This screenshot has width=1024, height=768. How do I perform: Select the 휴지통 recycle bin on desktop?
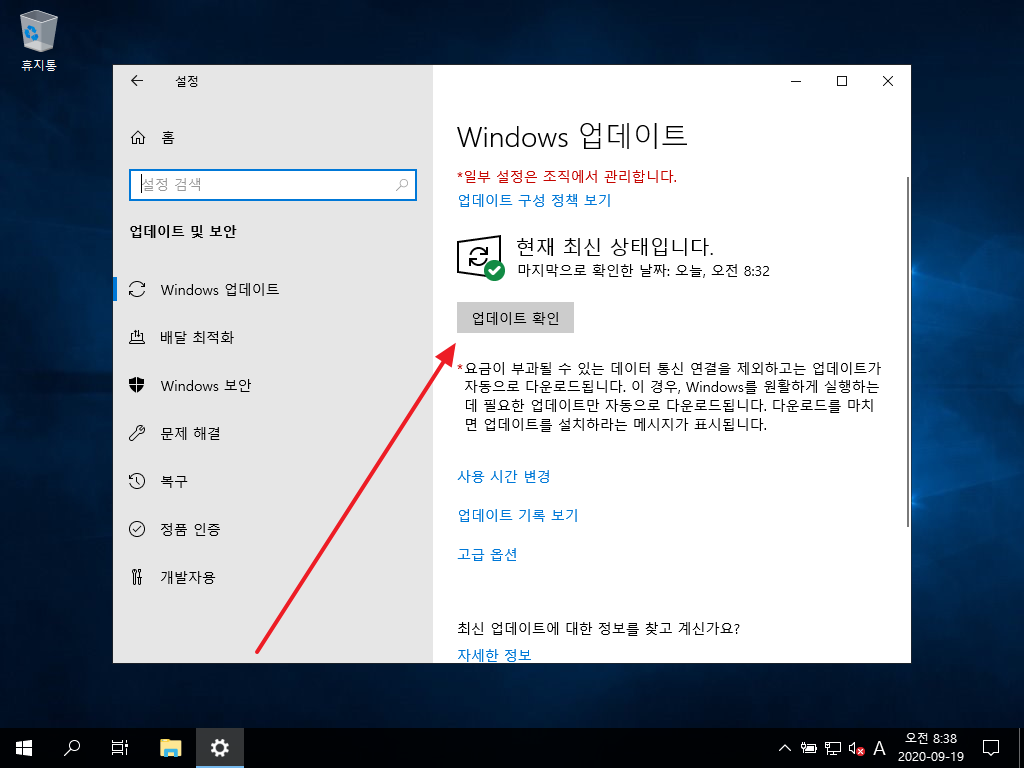(39, 40)
